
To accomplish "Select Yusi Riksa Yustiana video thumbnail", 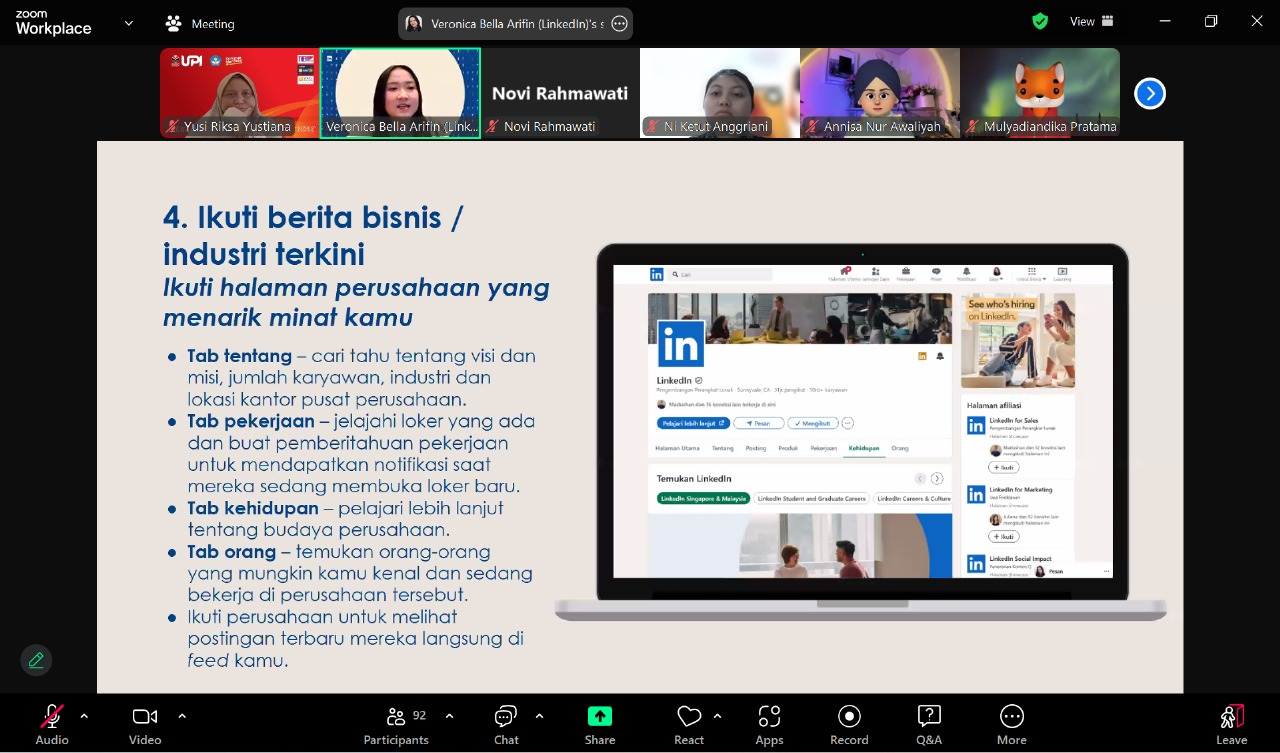I will coord(239,93).
